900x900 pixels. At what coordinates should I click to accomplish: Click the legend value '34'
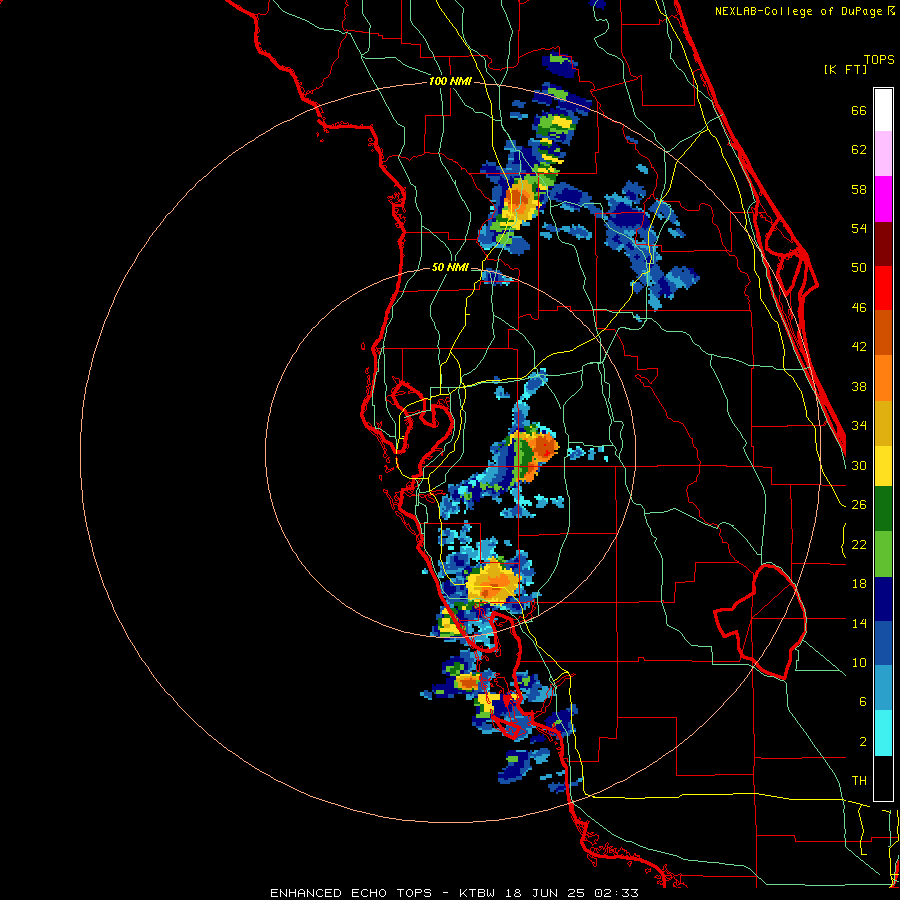(859, 425)
